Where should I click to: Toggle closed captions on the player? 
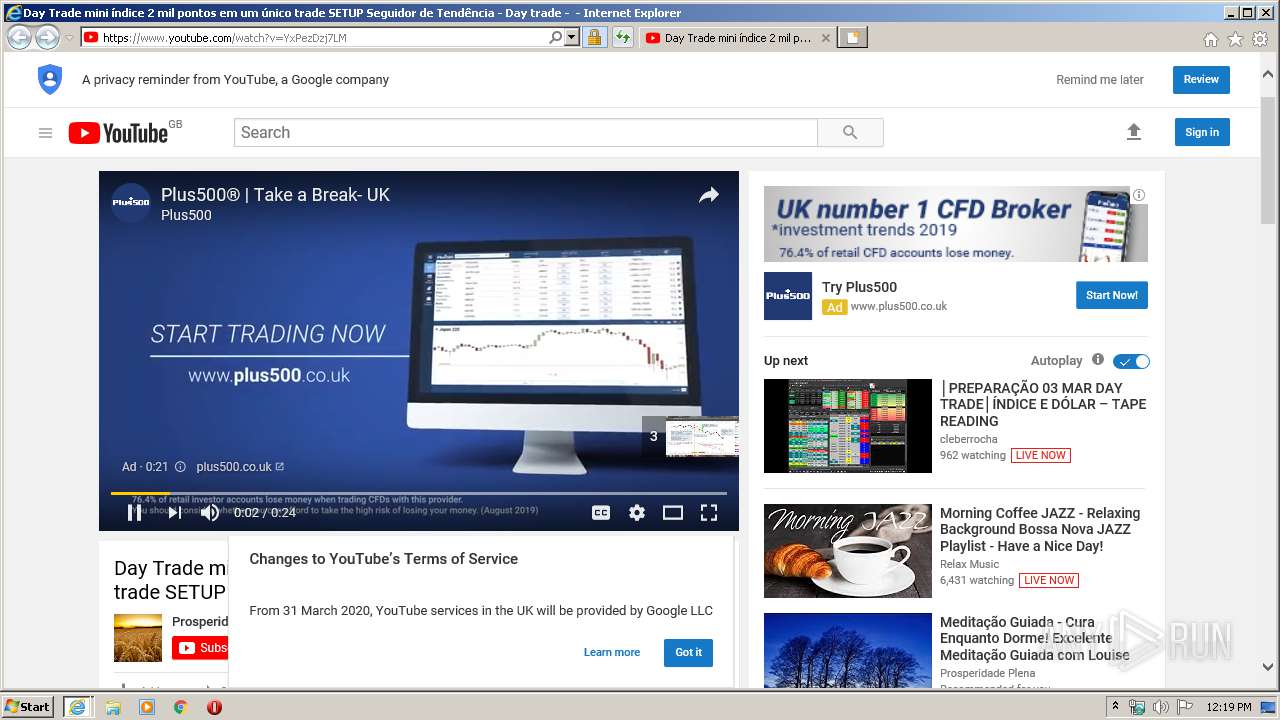pyautogui.click(x=601, y=513)
